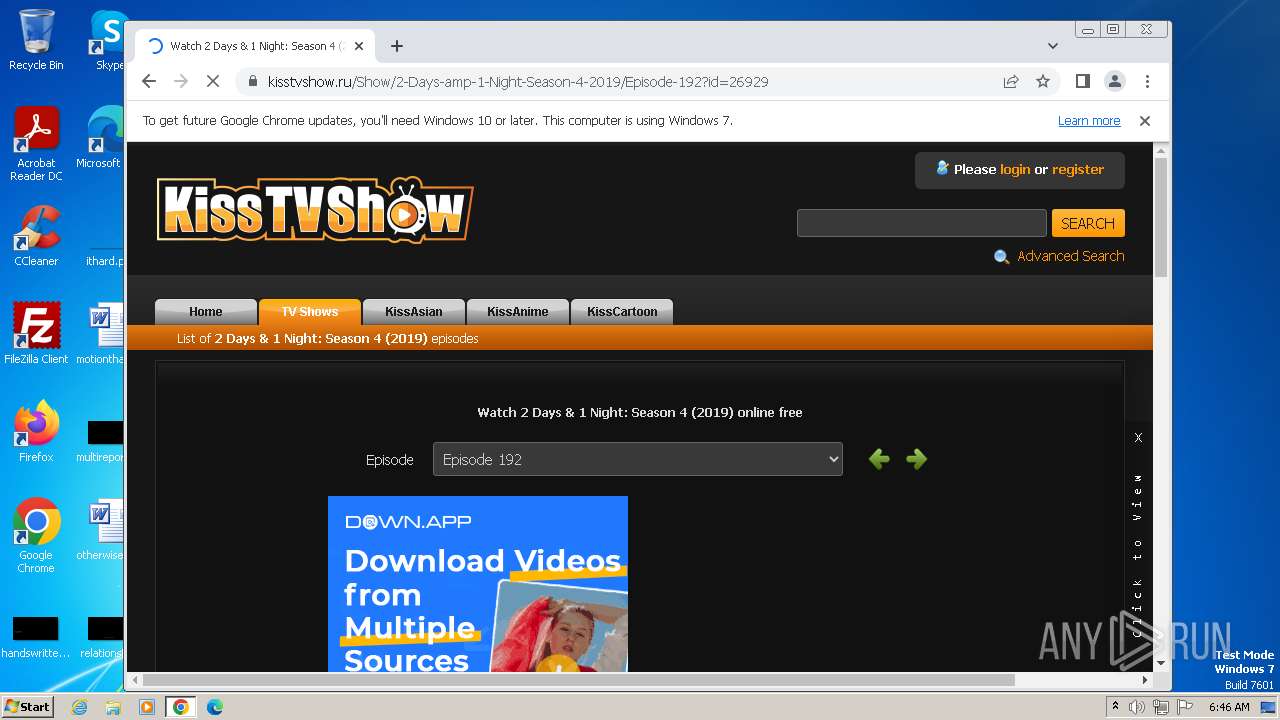Launch CCleaner from the desktop

point(36,236)
